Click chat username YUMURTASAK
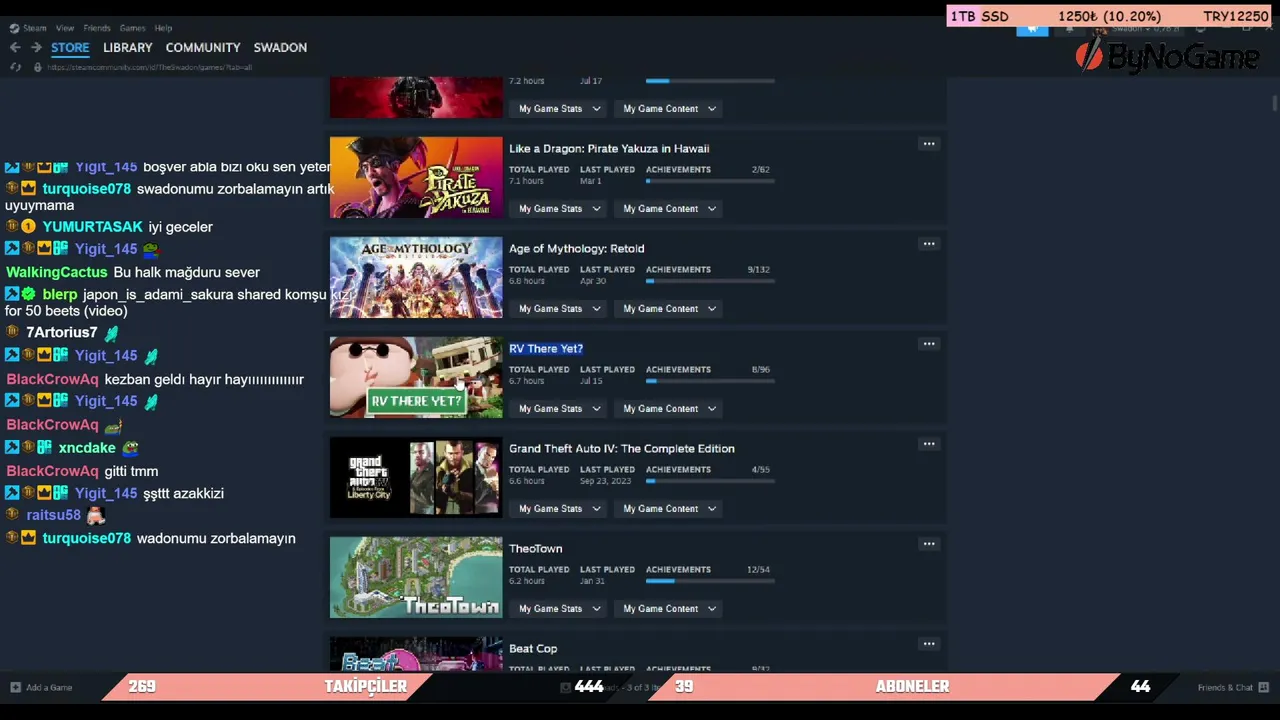 tap(92, 227)
